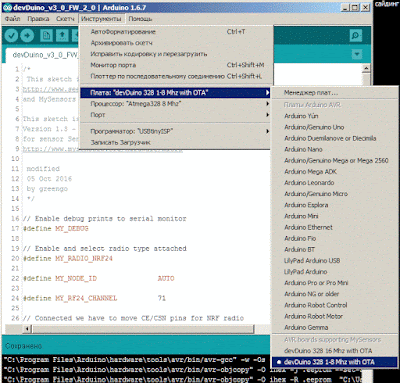Open Менеджер плат entry

[x=335, y=93]
